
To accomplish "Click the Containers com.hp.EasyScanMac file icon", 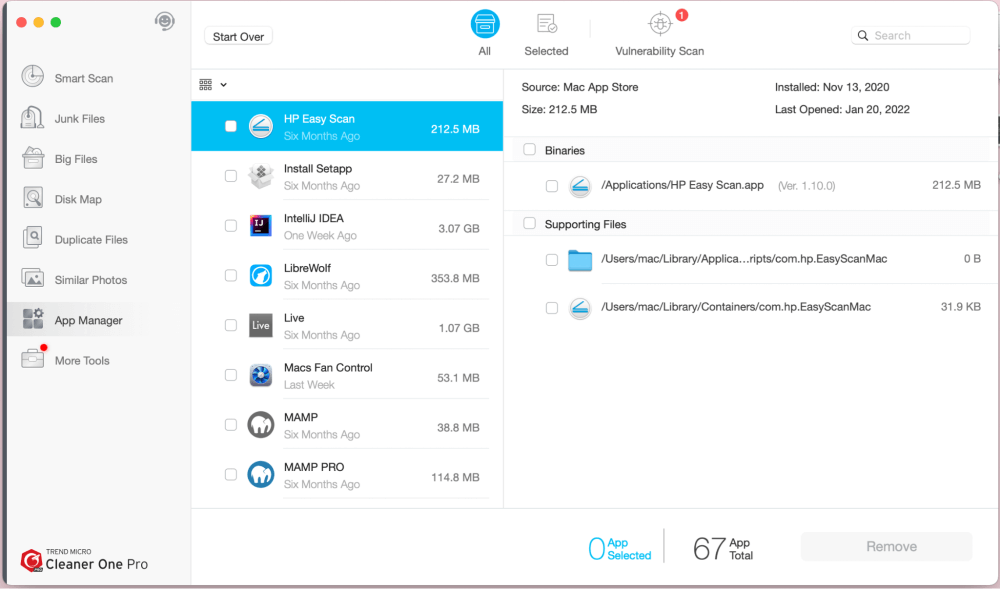I will point(580,308).
